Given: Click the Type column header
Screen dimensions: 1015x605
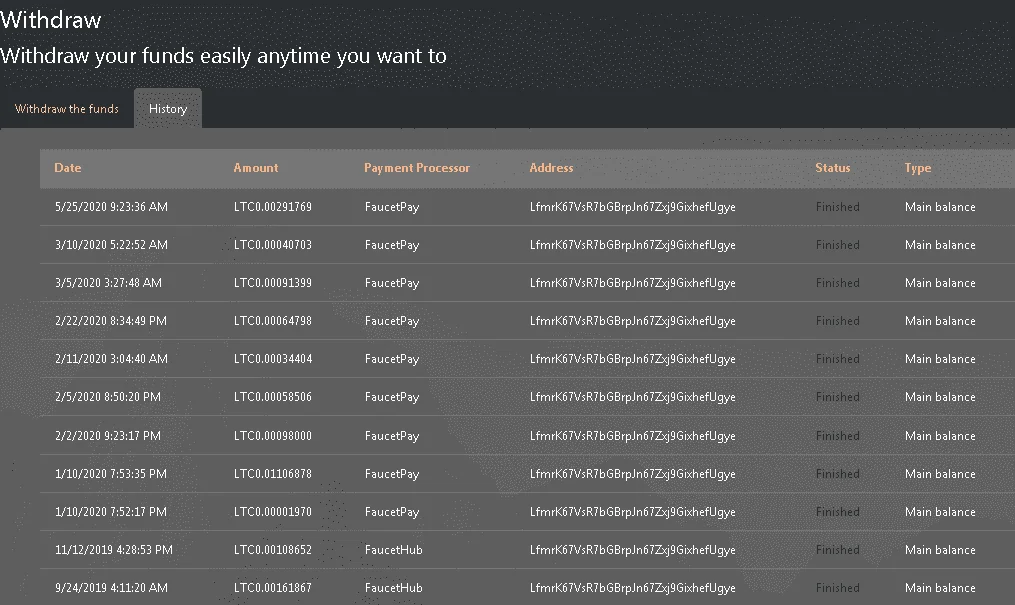Looking at the screenshot, I should 918,168.
